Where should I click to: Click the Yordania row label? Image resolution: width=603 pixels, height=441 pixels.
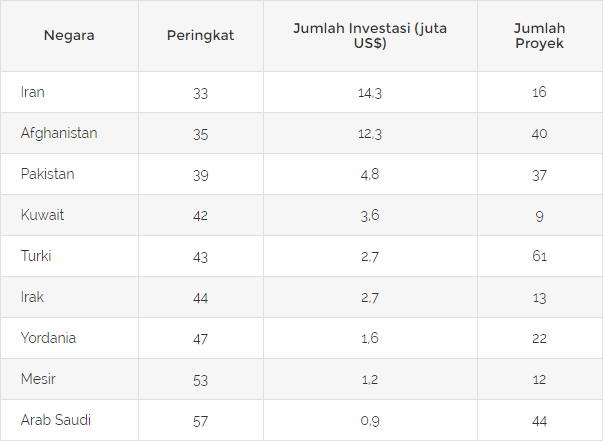coord(48,338)
